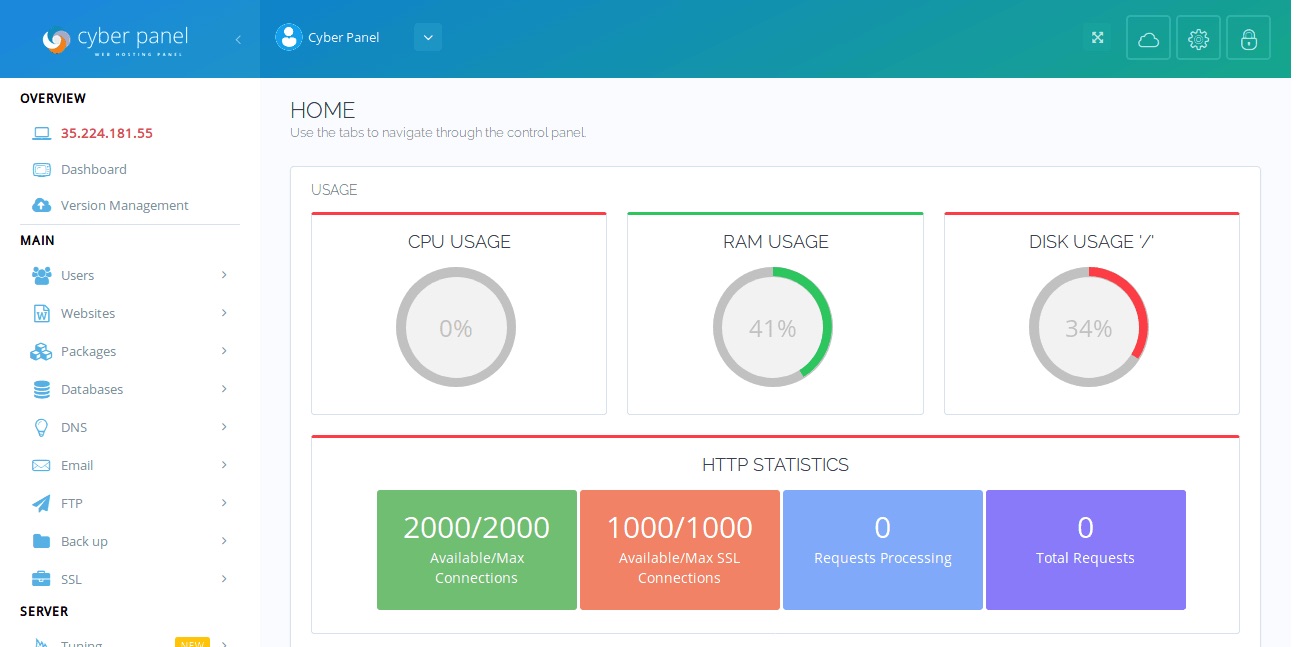Expand the Users submenu chevron

tap(224, 275)
